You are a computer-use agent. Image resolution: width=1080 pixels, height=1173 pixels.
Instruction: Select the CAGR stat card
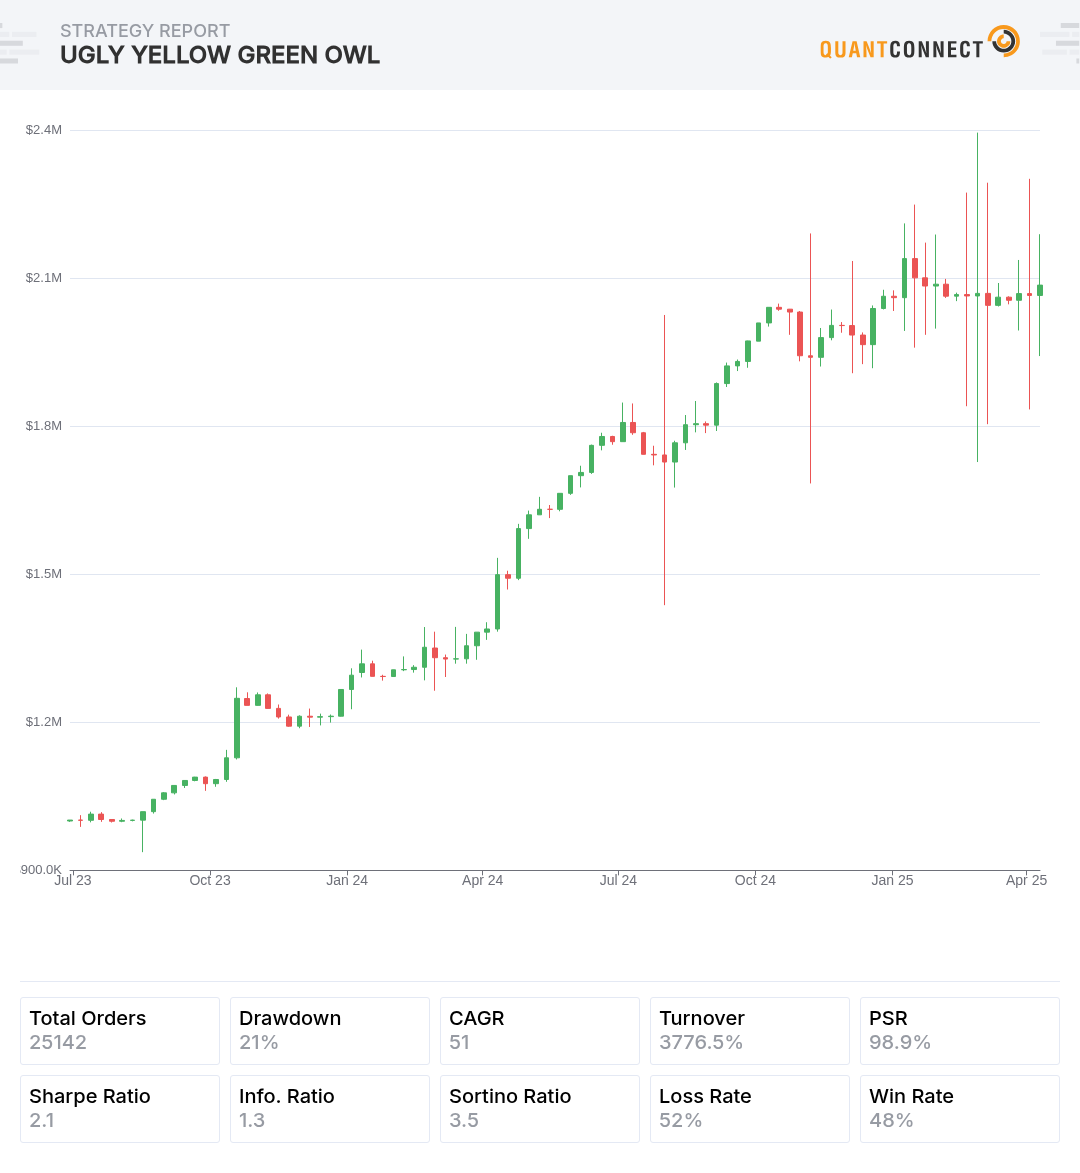(540, 1031)
